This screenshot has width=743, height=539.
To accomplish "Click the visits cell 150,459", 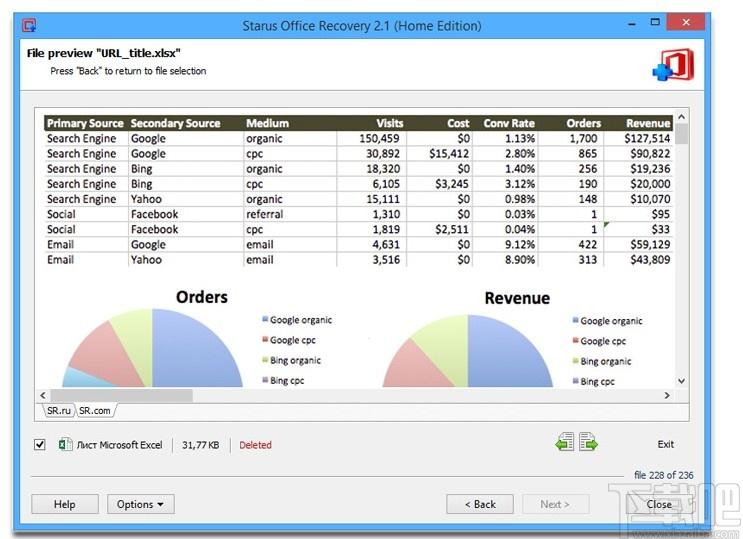I will pyautogui.click(x=379, y=138).
